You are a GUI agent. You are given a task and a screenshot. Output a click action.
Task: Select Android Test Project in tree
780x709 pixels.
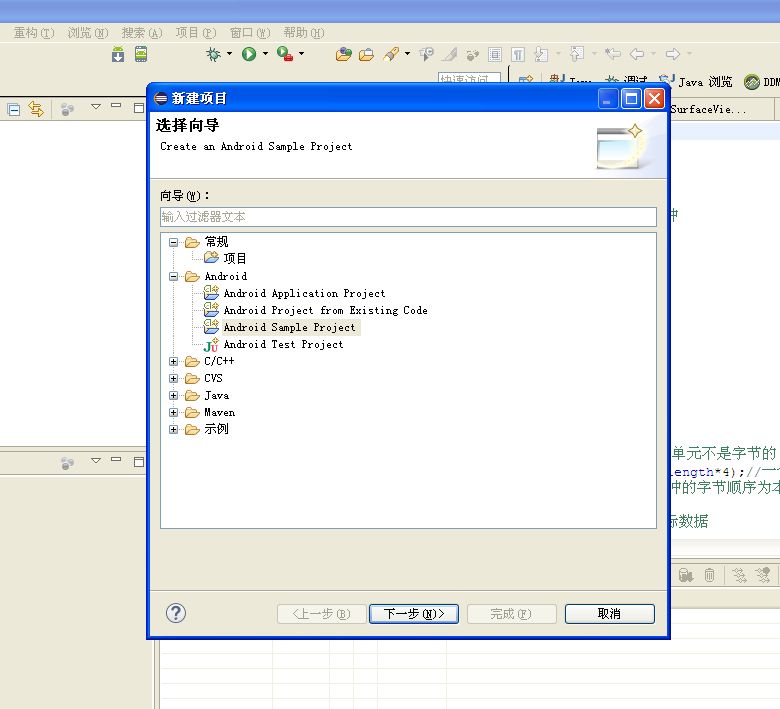[284, 344]
